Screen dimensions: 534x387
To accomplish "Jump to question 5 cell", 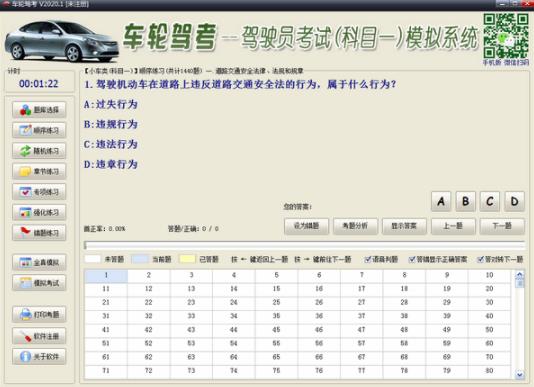I will [x=276, y=275].
